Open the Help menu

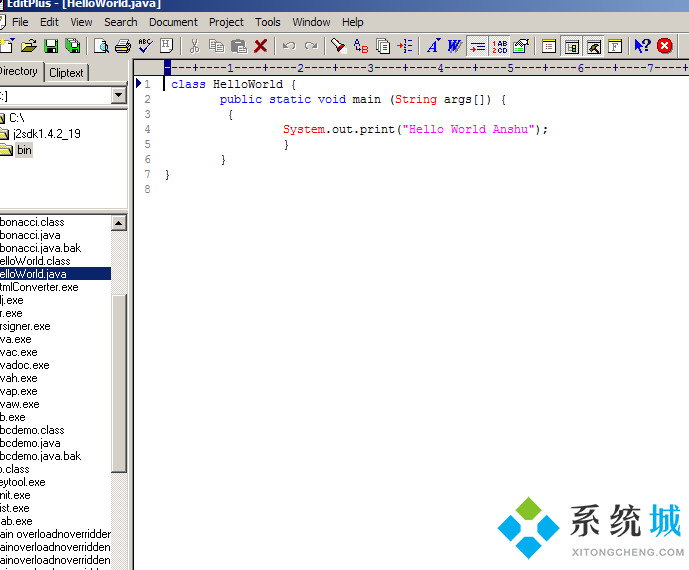coord(352,22)
